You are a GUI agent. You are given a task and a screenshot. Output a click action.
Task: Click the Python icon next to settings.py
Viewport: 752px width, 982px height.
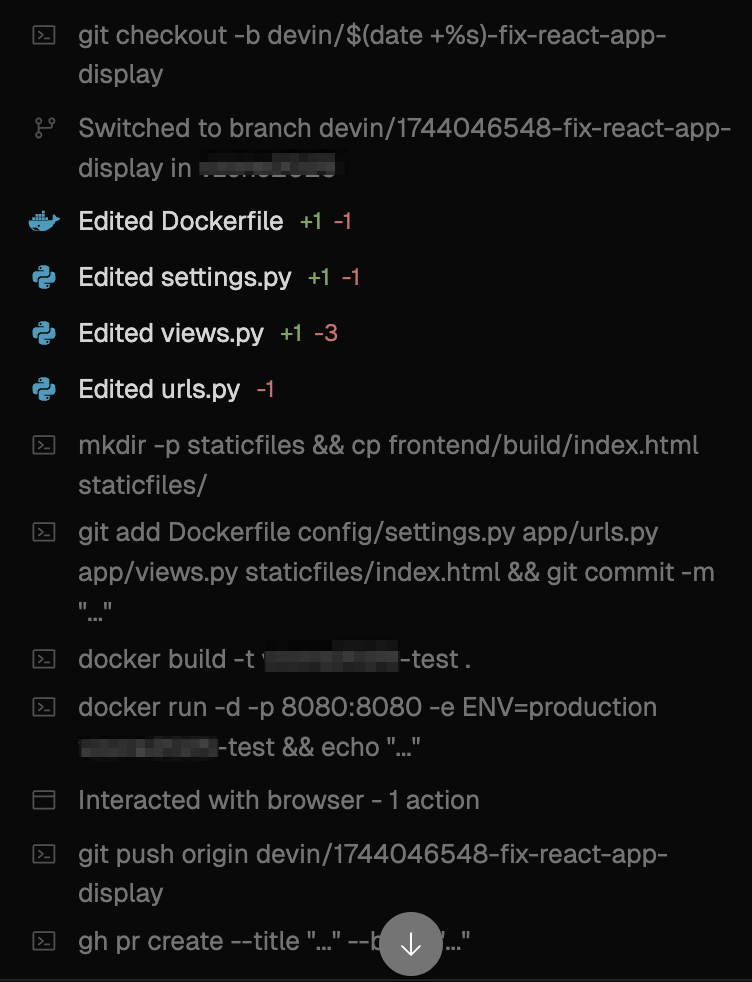pyautogui.click(x=44, y=277)
